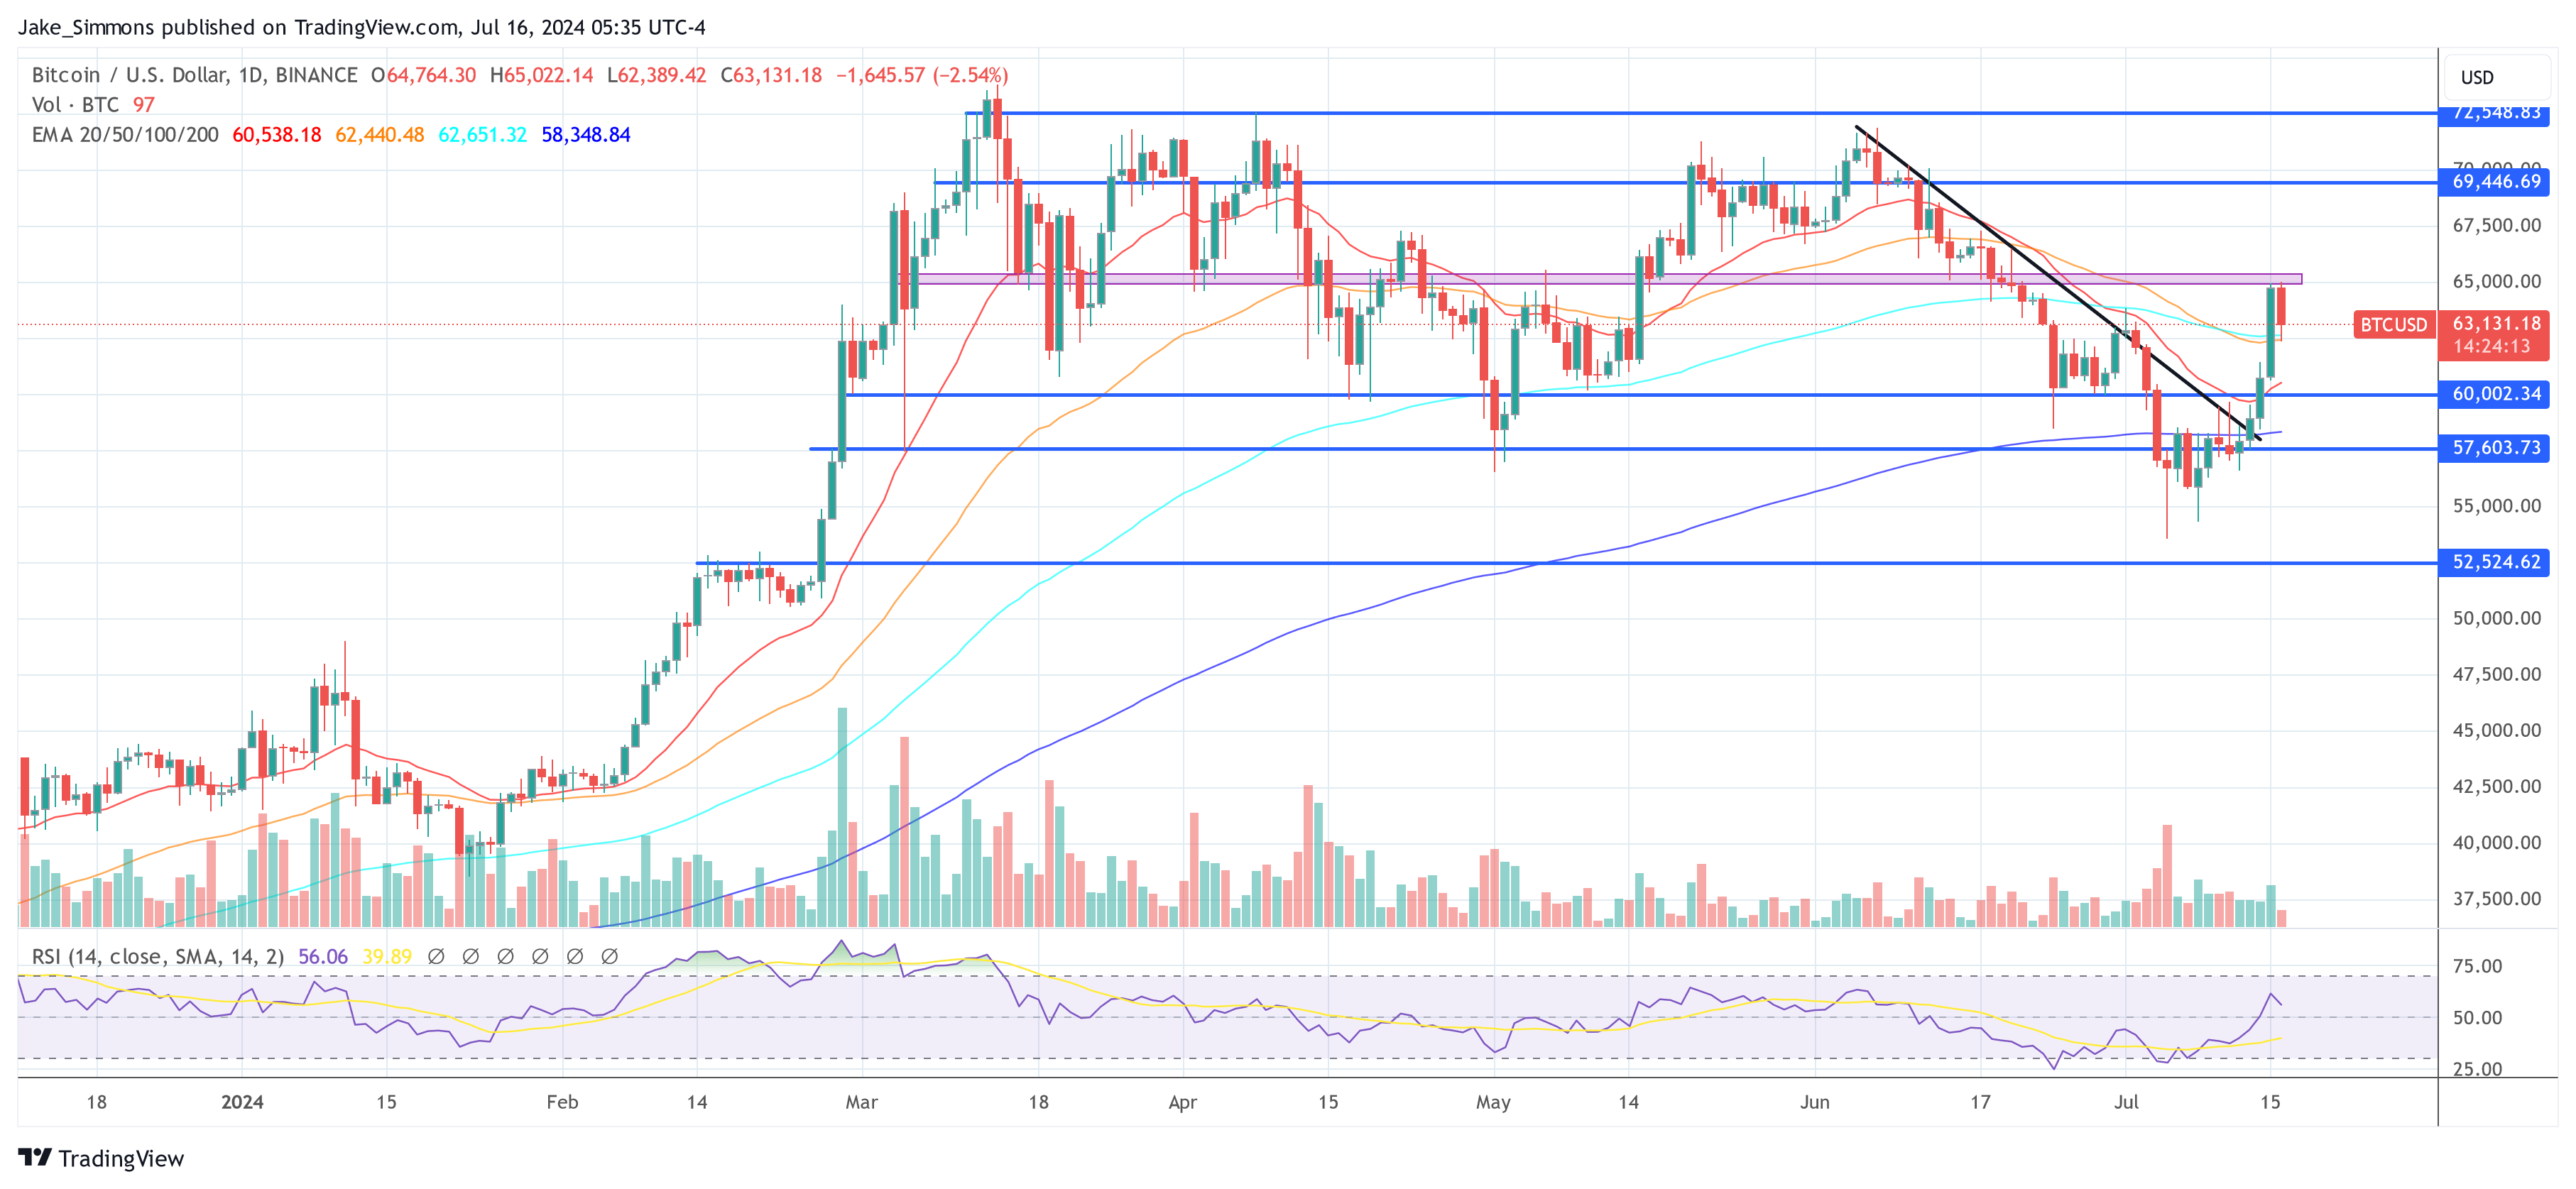Click the open price O64,764.30
The image size is (2576, 1189).
tap(424, 75)
